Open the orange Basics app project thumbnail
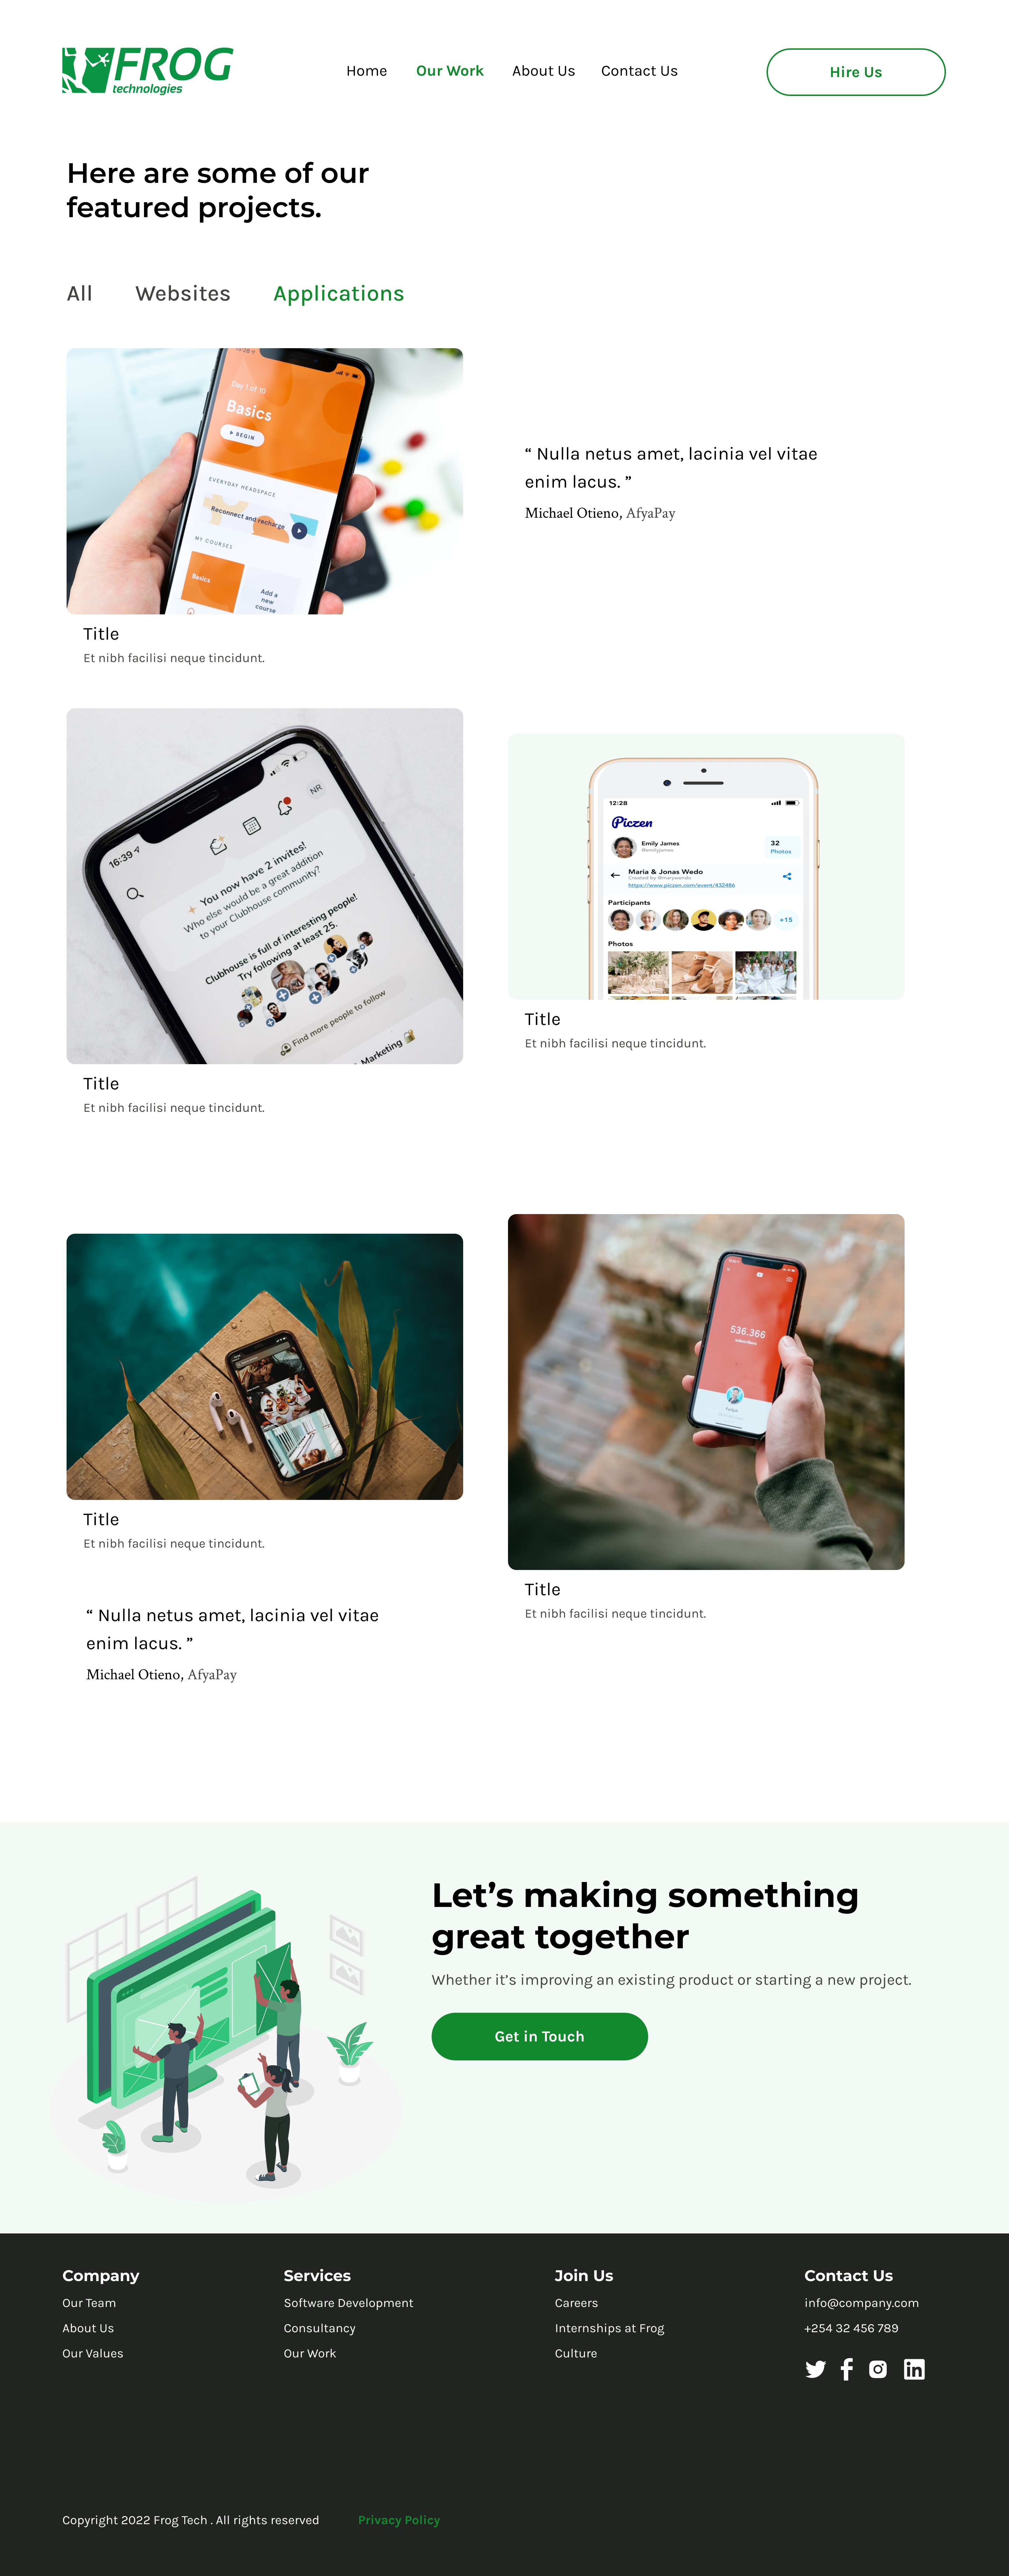 (264, 481)
